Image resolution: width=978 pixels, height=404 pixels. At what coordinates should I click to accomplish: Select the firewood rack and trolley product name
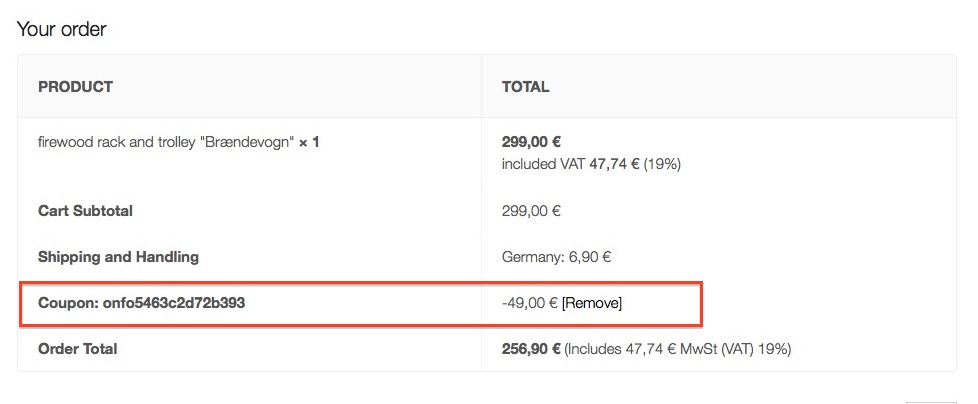[166, 143]
